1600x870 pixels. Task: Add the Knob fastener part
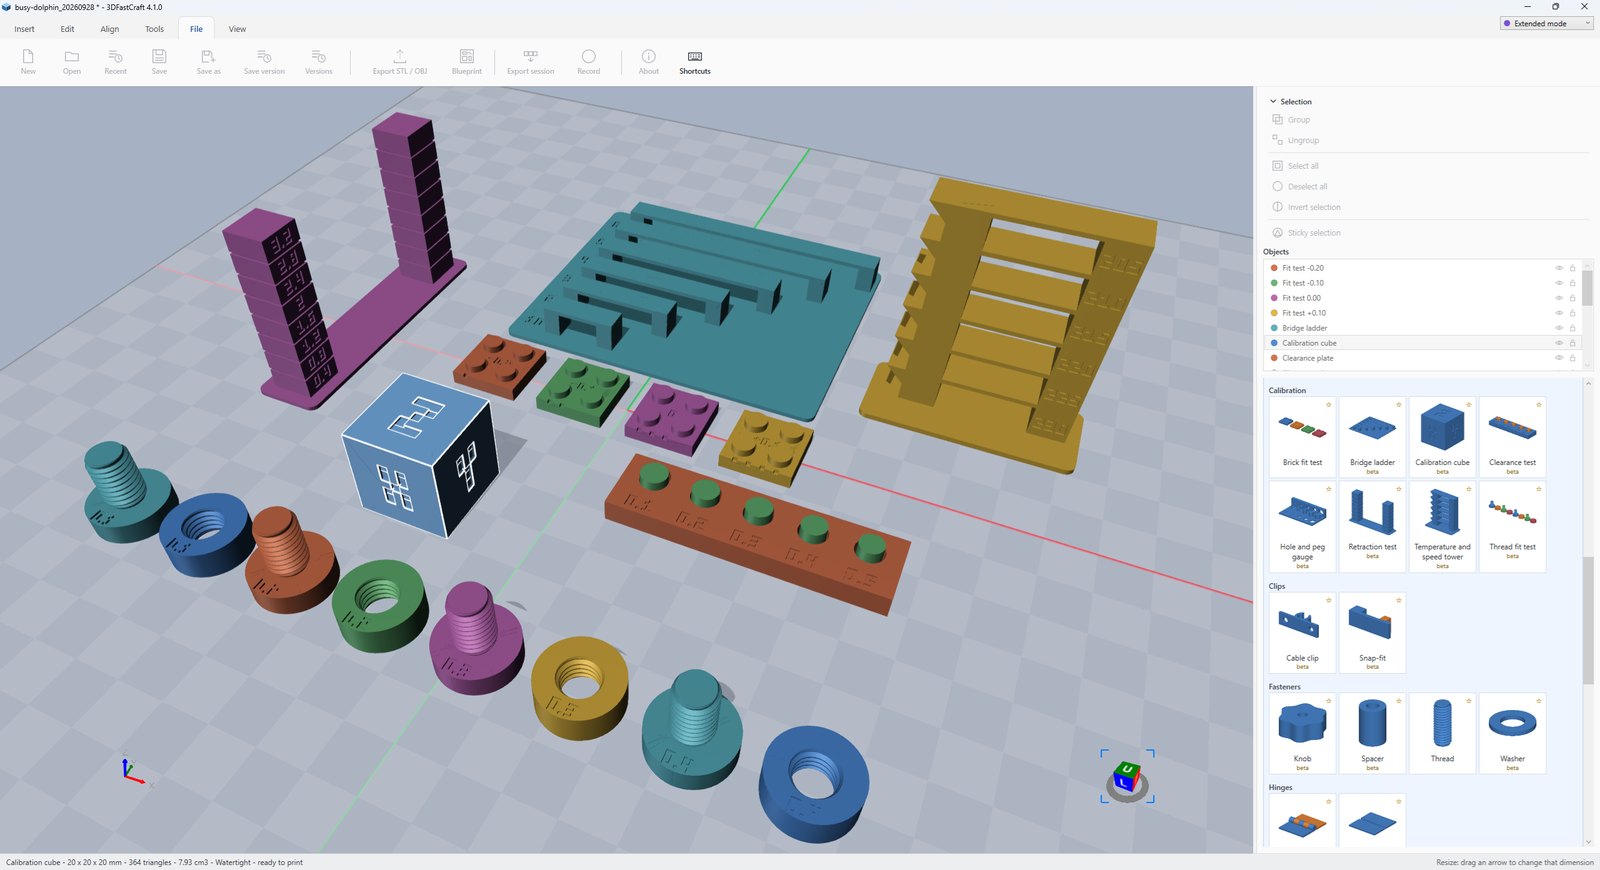[x=1302, y=733]
